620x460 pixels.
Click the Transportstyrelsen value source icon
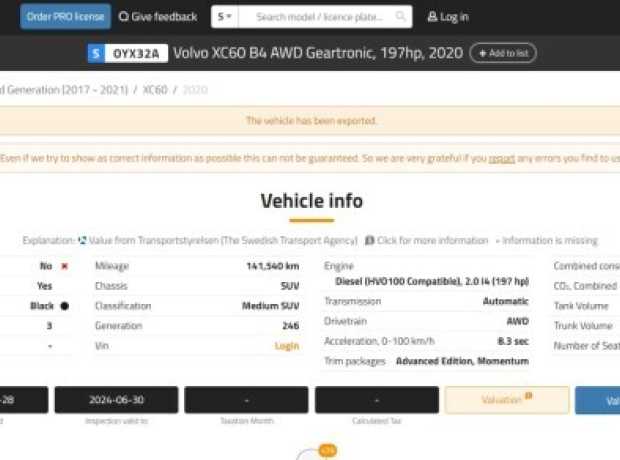(82, 241)
